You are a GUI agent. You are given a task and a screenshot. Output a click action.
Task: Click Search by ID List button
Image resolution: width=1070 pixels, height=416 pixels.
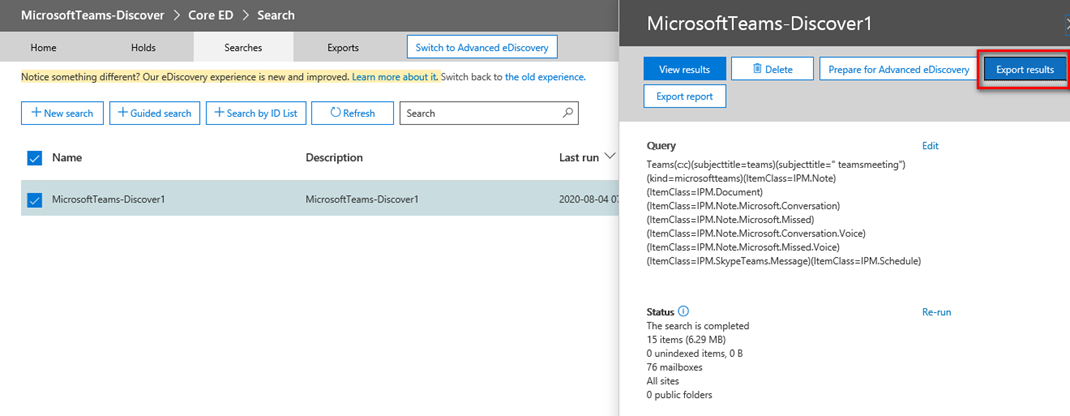tap(256, 113)
